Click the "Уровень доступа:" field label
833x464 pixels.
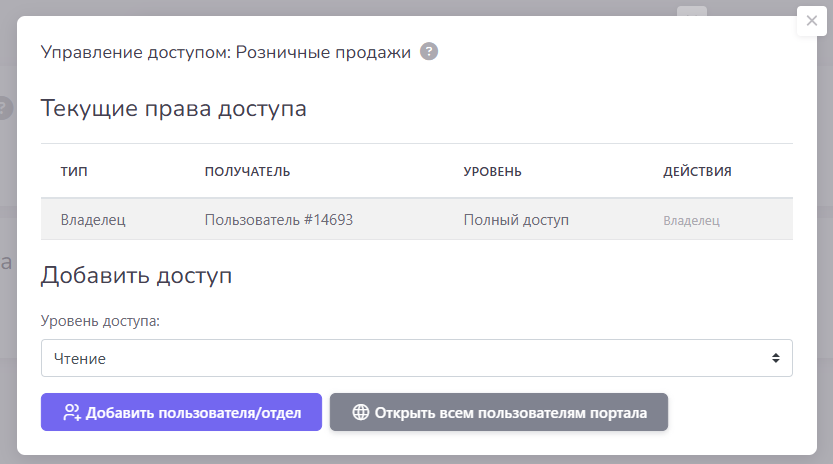click(x=100, y=322)
